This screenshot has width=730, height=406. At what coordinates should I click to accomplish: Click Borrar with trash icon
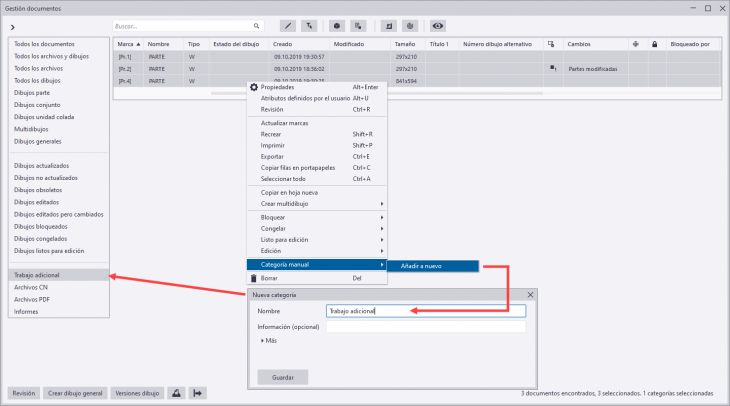click(x=317, y=278)
